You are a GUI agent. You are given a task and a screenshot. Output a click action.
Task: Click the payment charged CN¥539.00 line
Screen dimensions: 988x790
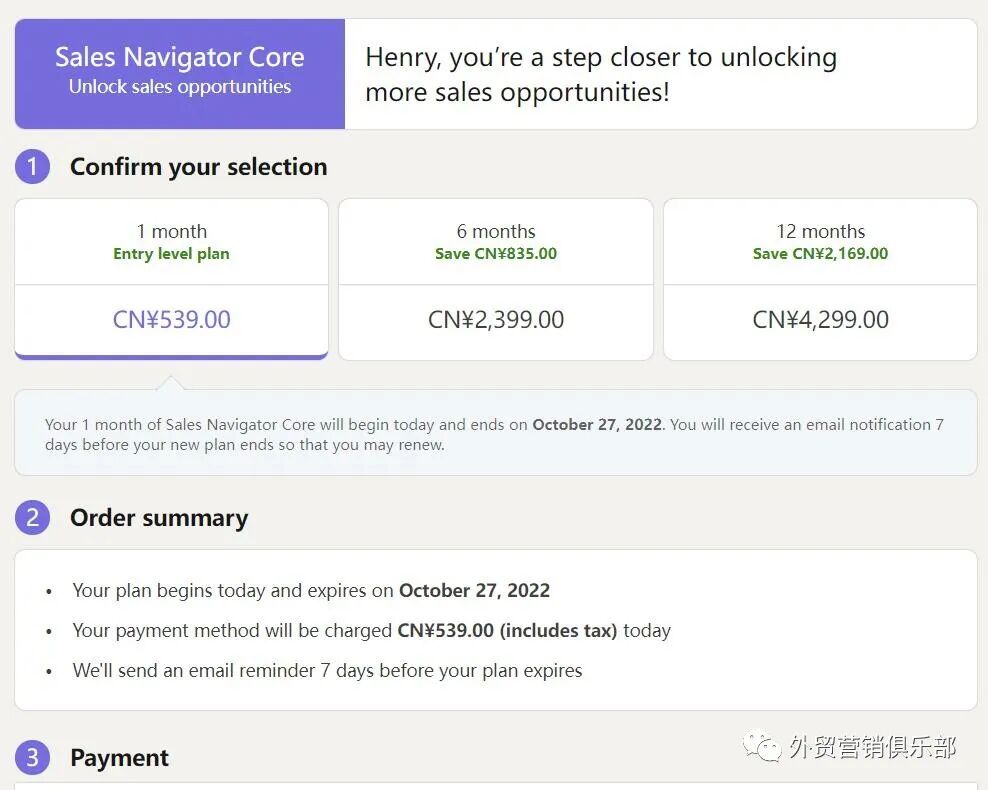tap(371, 631)
